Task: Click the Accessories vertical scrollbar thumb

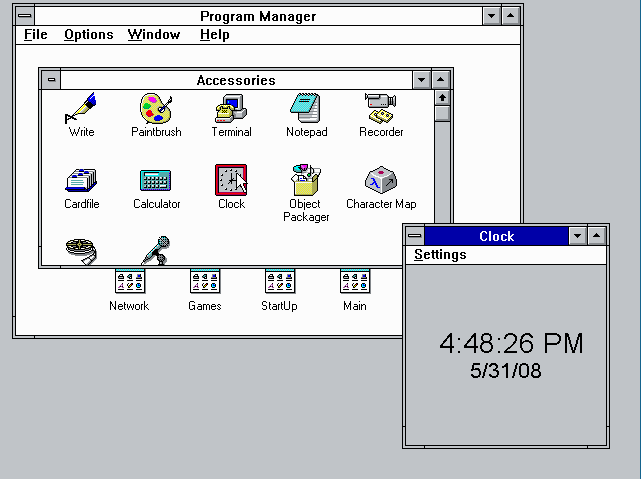Action: [x=442, y=113]
